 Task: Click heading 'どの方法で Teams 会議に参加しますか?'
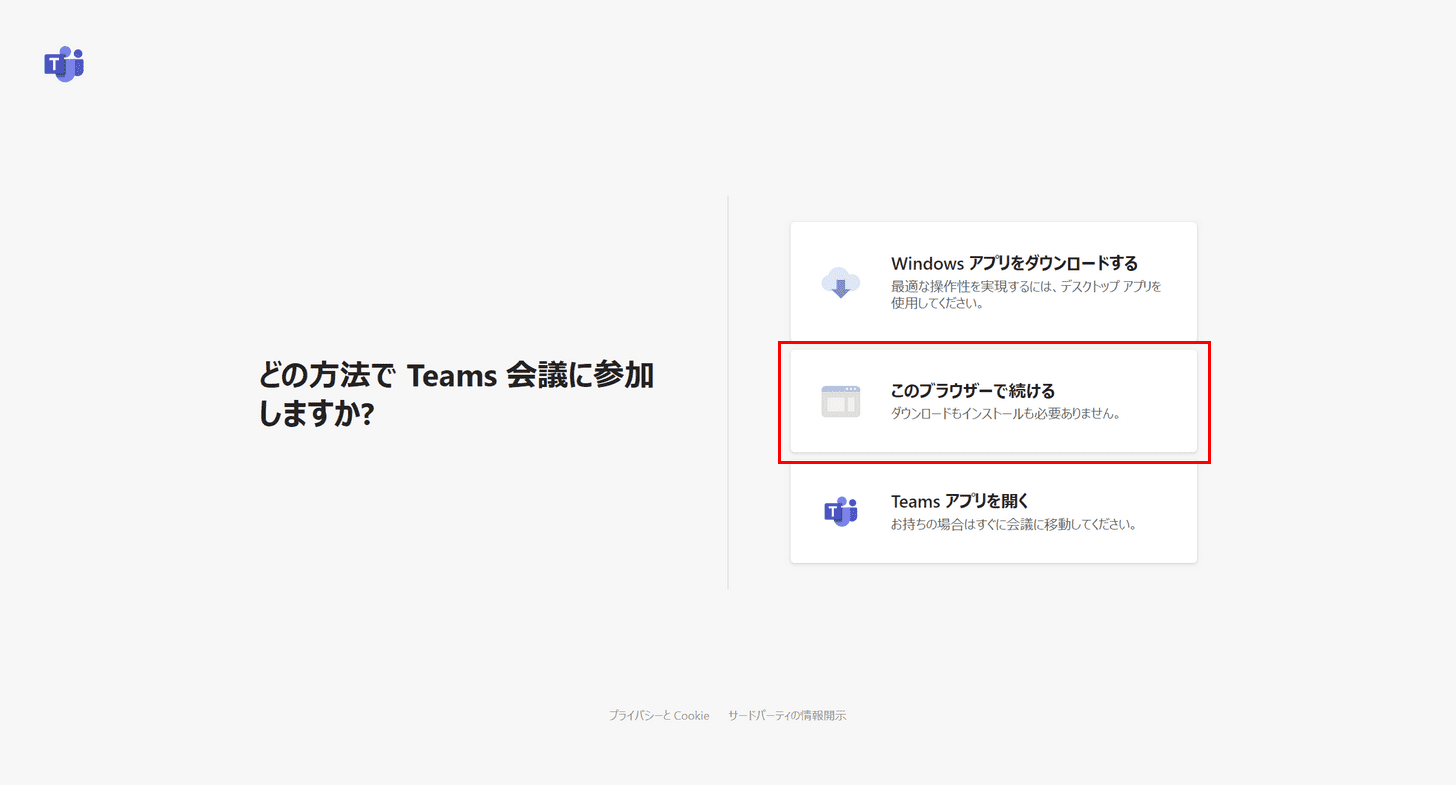(x=456, y=394)
